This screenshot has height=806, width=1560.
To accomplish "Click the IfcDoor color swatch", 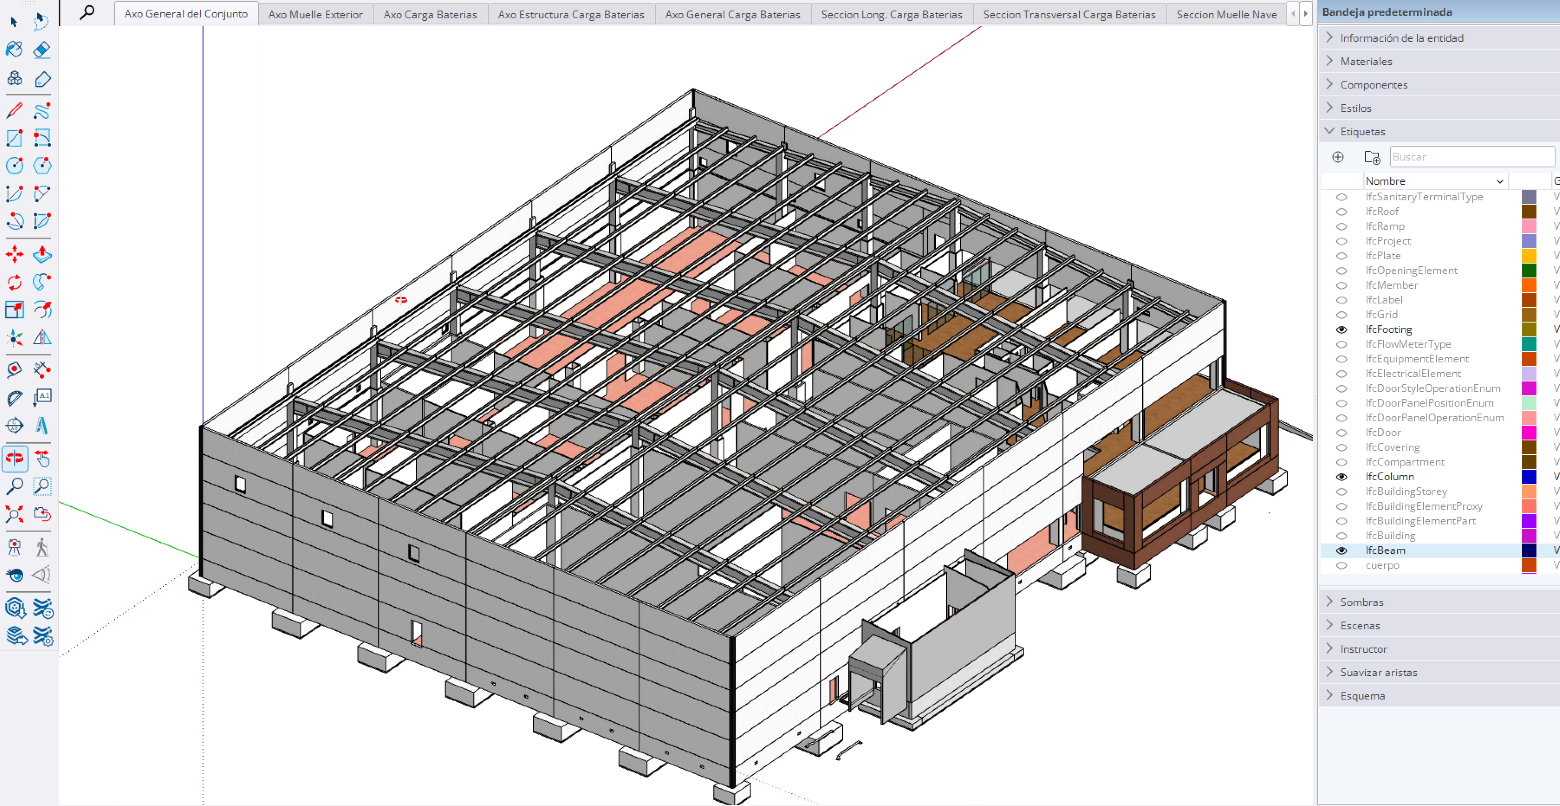I will [1529, 433].
